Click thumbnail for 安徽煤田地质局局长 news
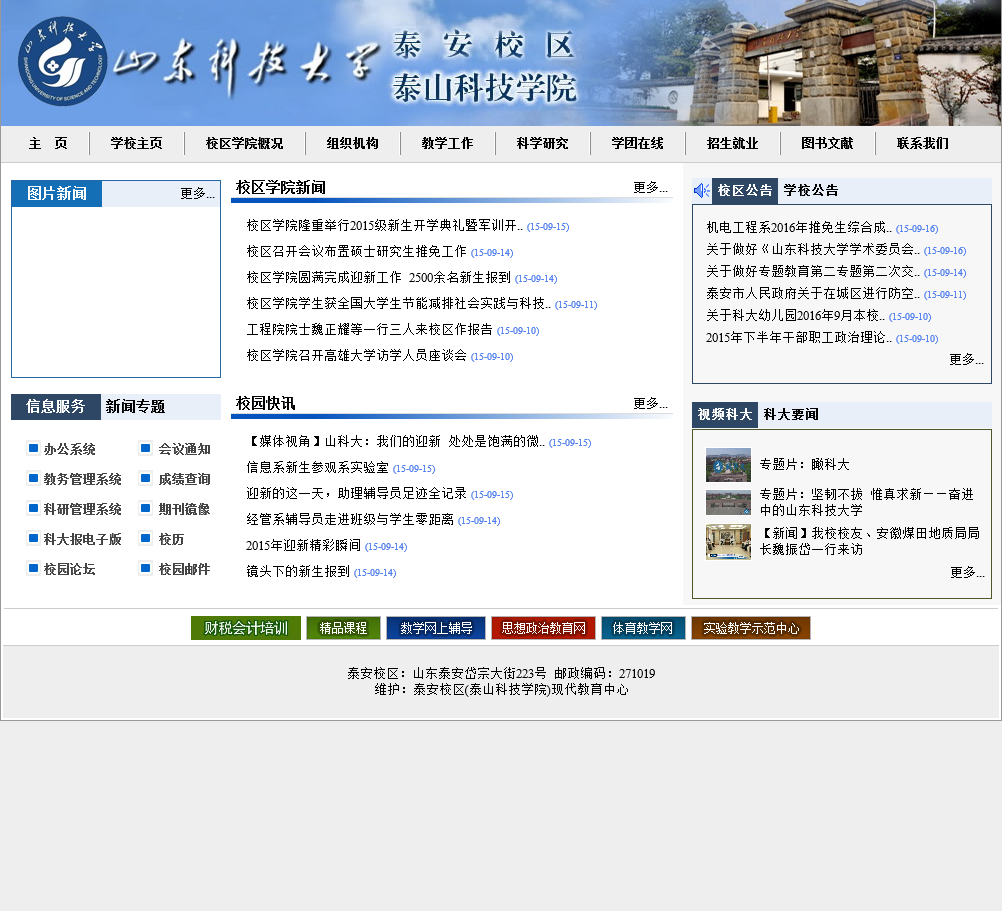Image resolution: width=1002 pixels, height=911 pixels. pyautogui.click(x=728, y=542)
